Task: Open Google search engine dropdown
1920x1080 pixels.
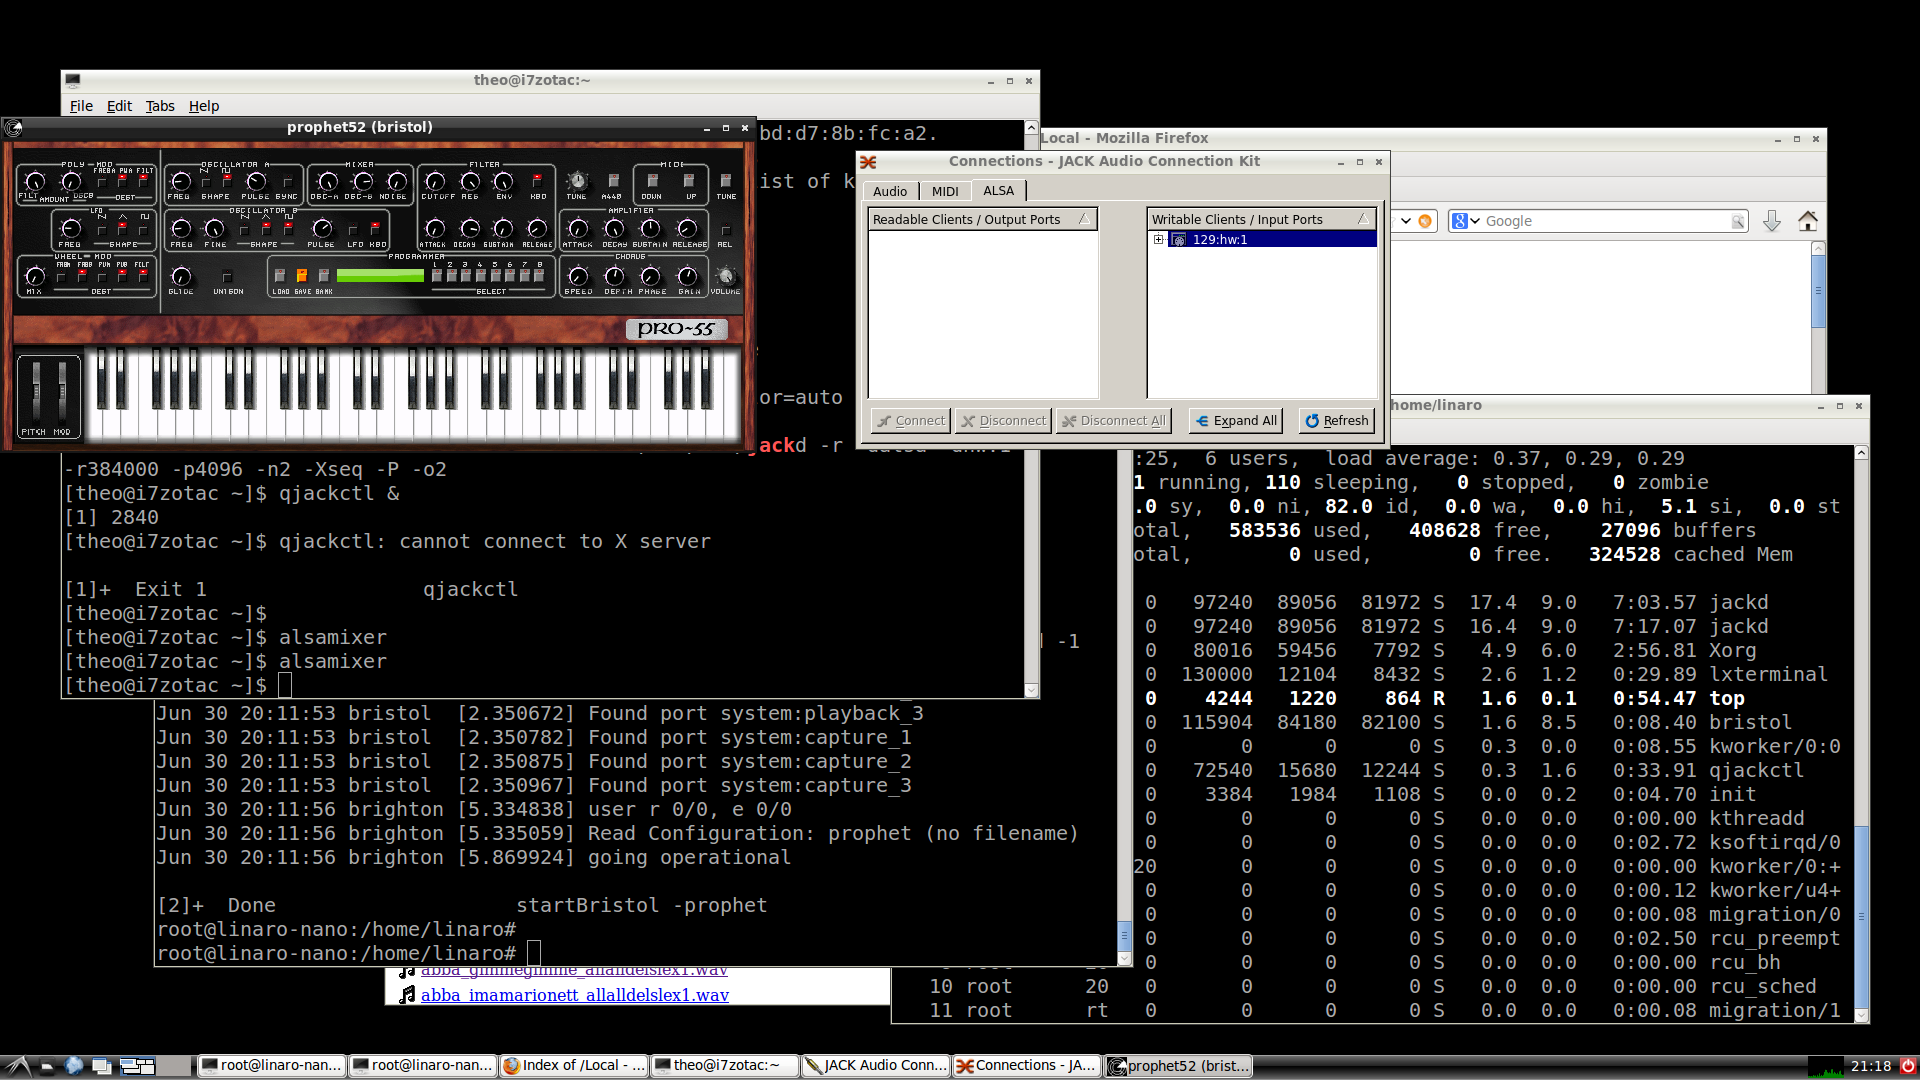Action: (1465, 221)
